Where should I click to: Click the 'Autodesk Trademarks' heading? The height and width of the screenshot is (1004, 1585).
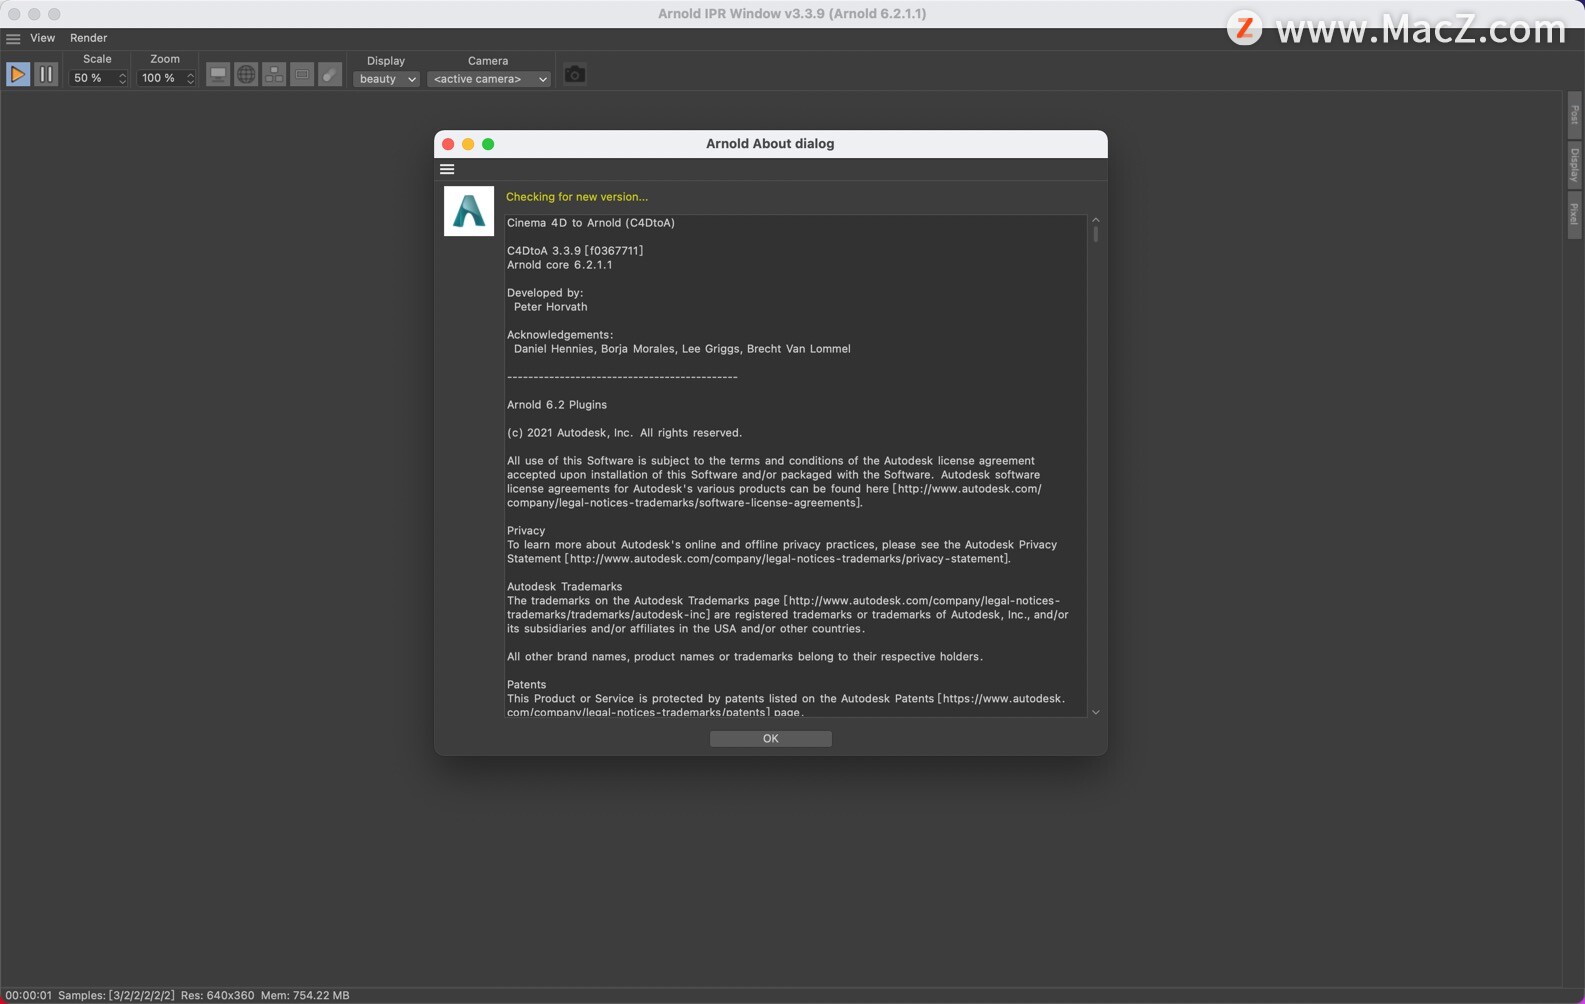[565, 587]
